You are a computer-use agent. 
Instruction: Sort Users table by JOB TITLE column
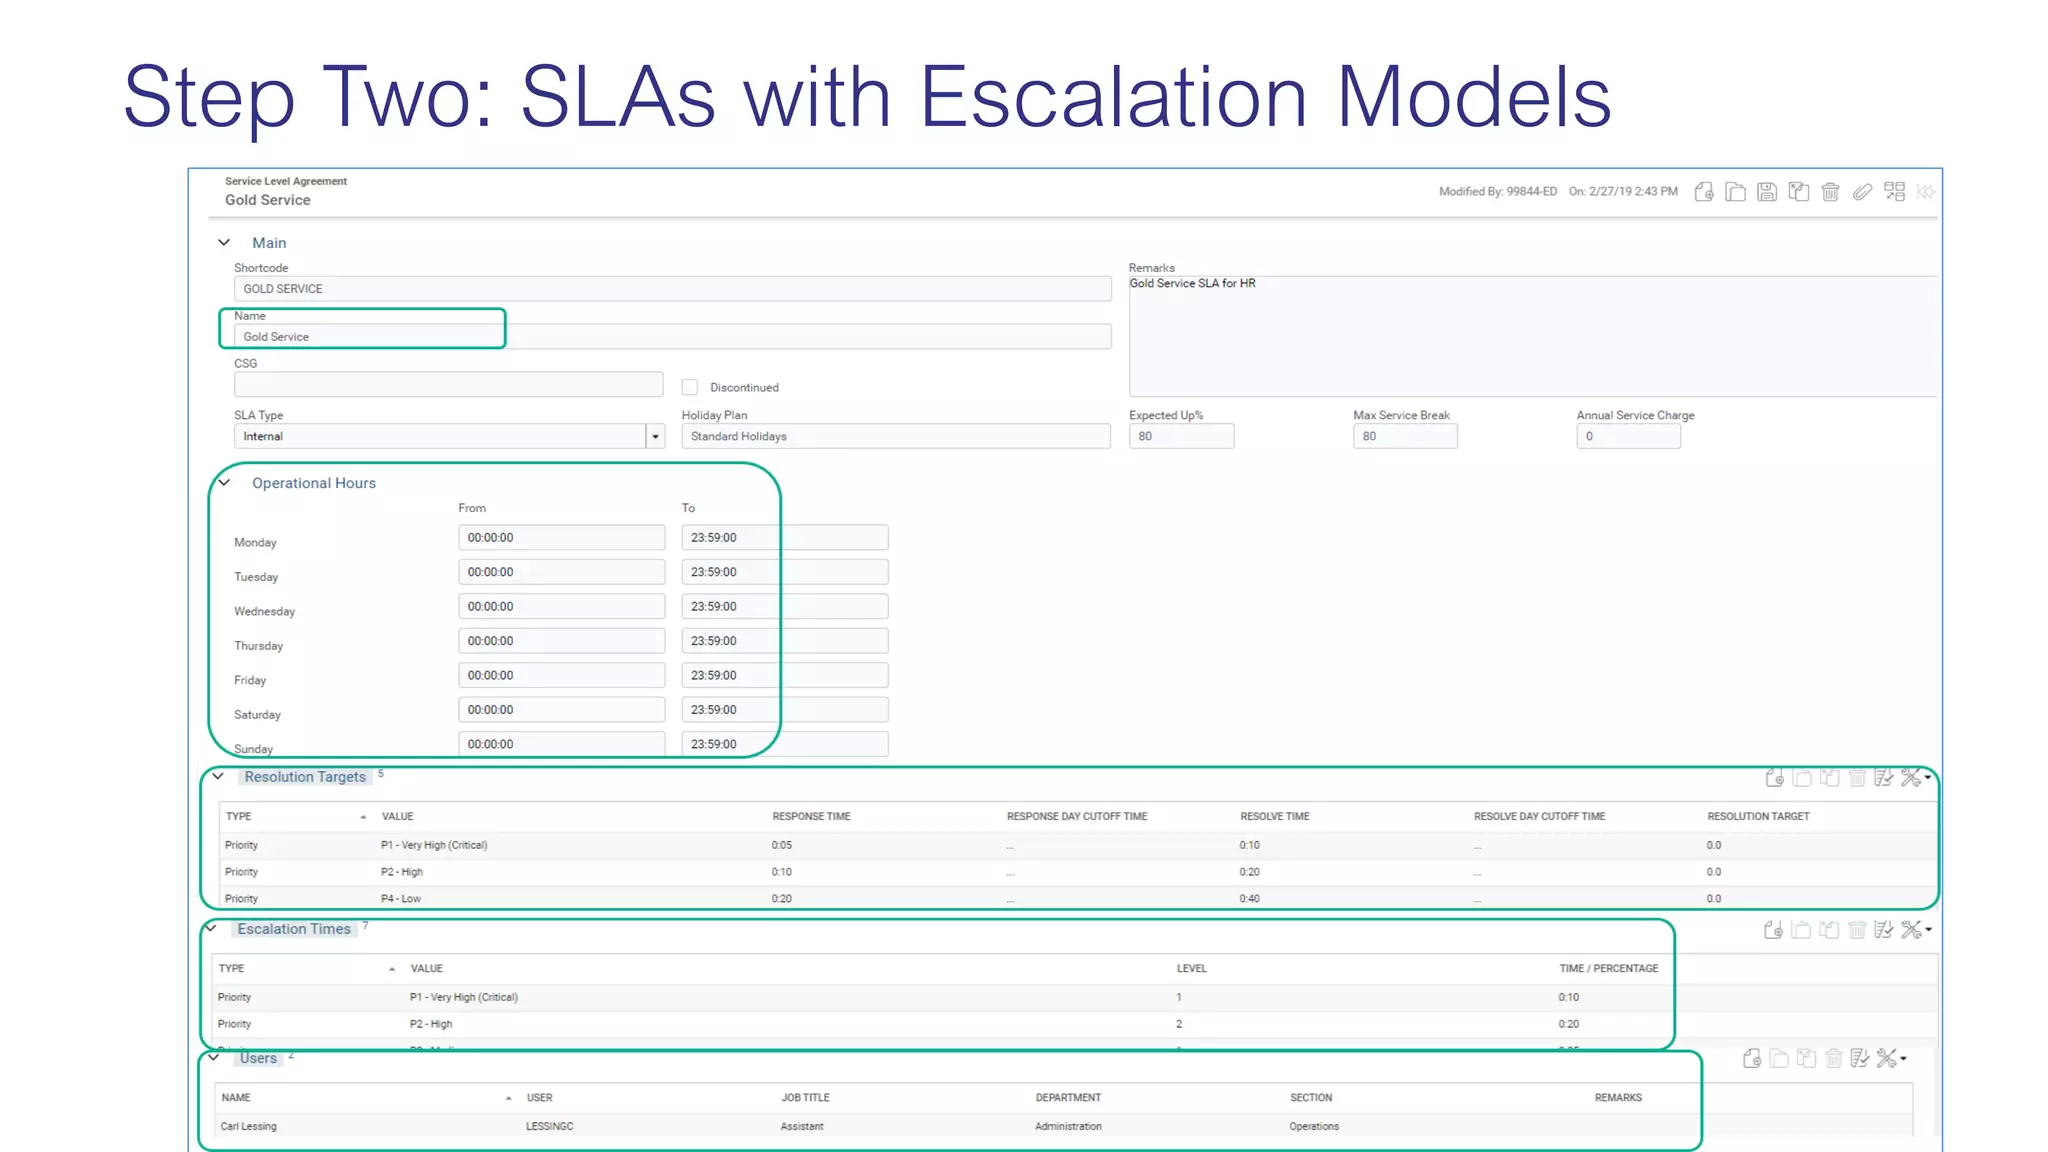pyautogui.click(x=805, y=1098)
